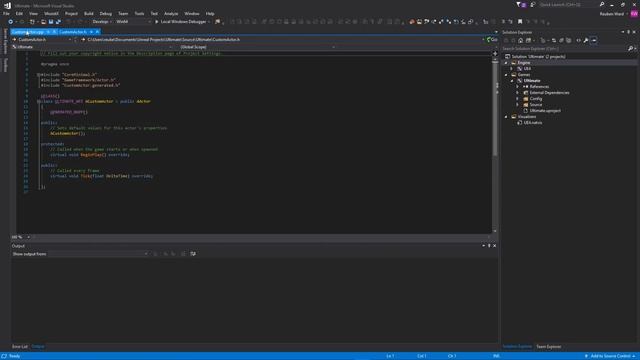The height and width of the screenshot is (360, 640).
Task: Close the Output panel
Action: coord(495,246)
